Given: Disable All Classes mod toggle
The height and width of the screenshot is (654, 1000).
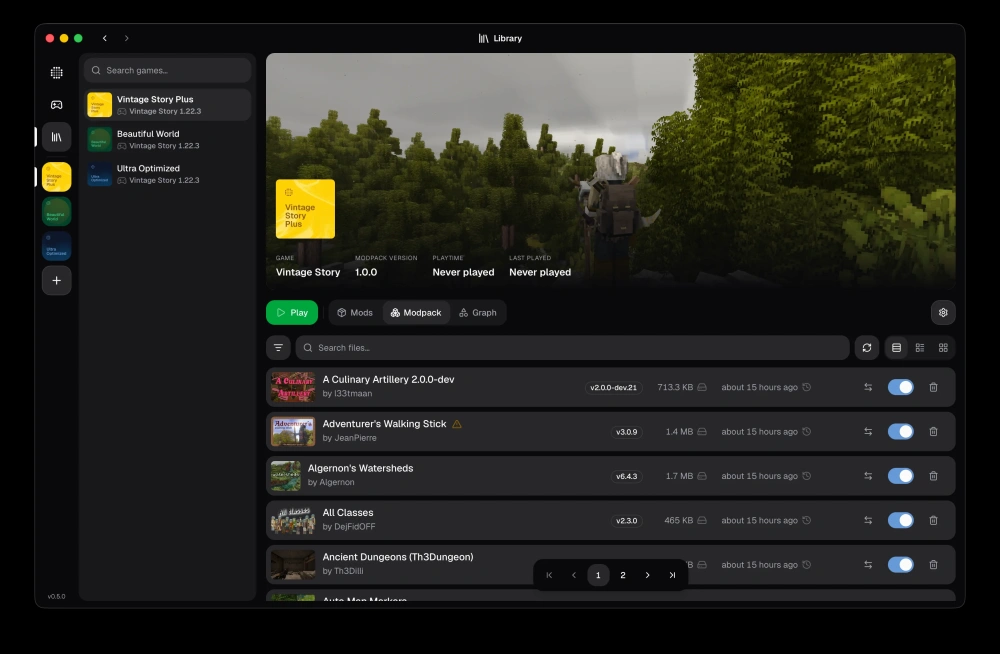Looking at the screenshot, I should tap(901, 521).
